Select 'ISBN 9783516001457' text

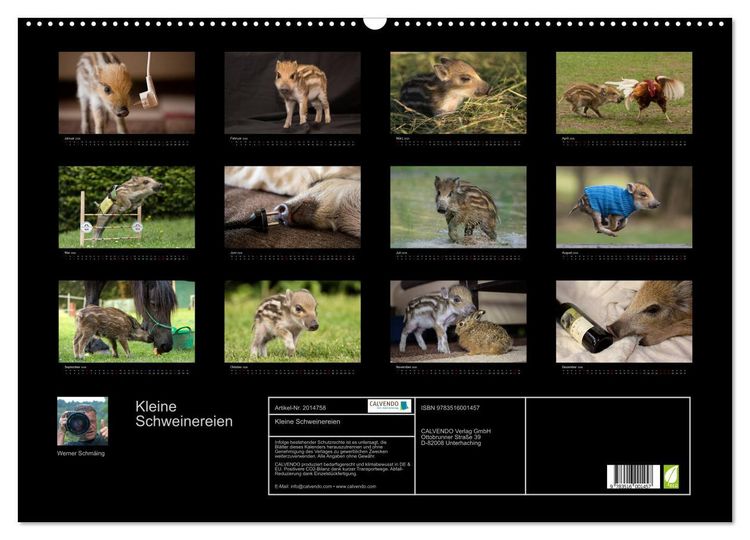(450, 408)
